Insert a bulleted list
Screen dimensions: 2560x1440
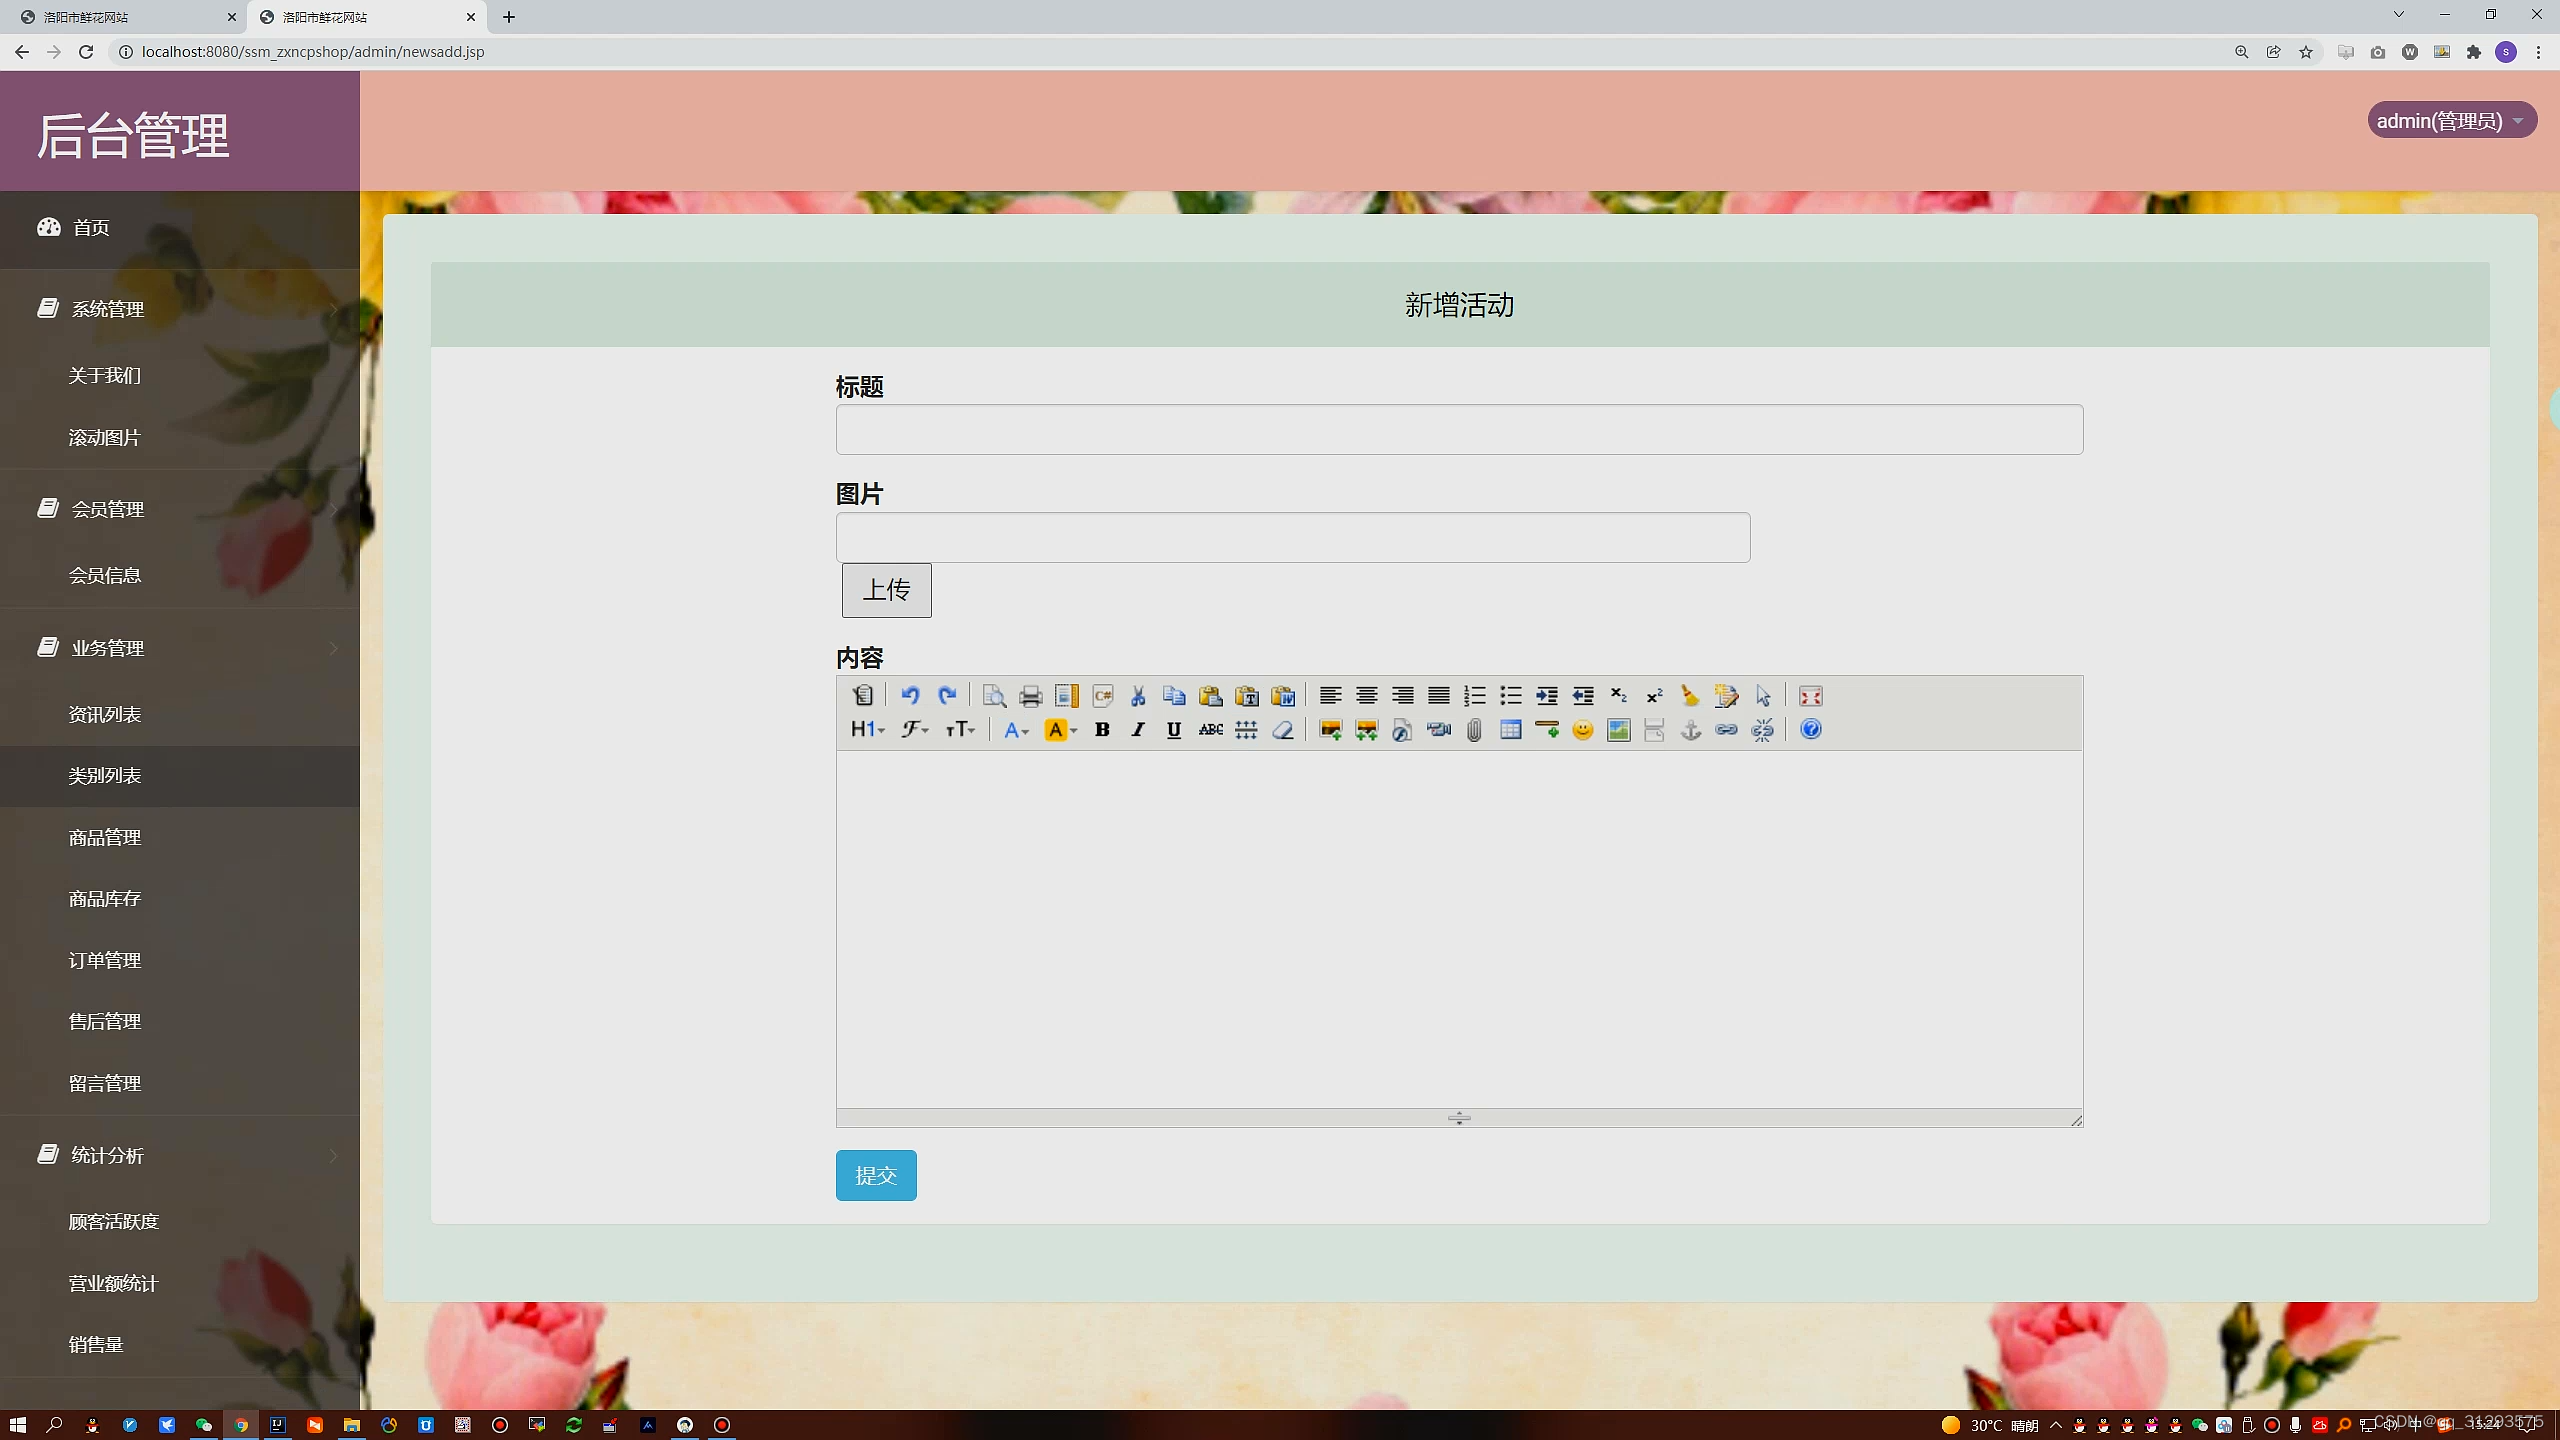1510,696
